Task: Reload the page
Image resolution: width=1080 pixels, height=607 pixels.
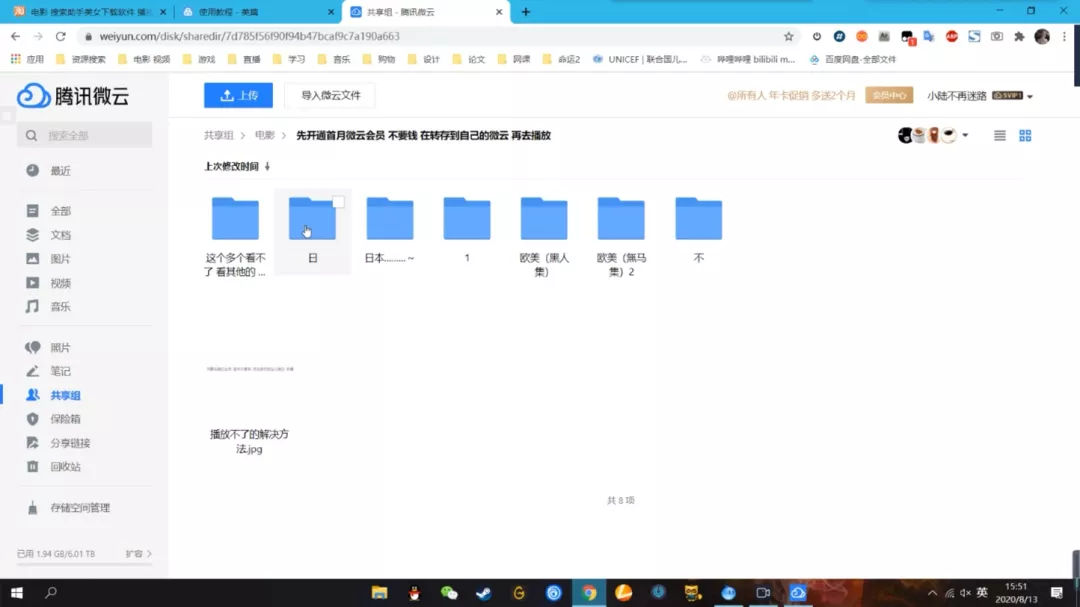Action: (61, 36)
